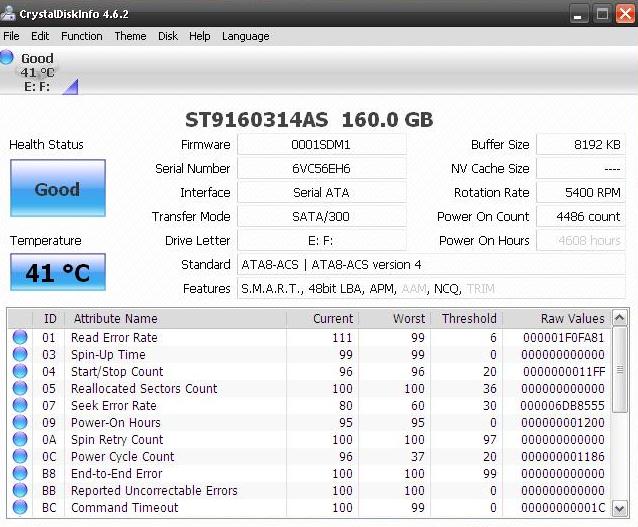This screenshot has height=527, width=638.
Task: Maximize the CrystalDiskInfo window
Action: [602, 14]
